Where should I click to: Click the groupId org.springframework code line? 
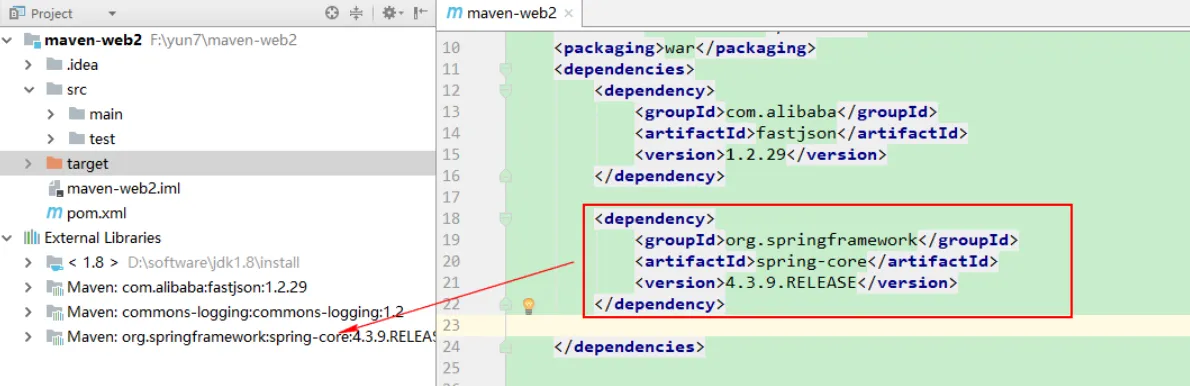click(x=826, y=240)
